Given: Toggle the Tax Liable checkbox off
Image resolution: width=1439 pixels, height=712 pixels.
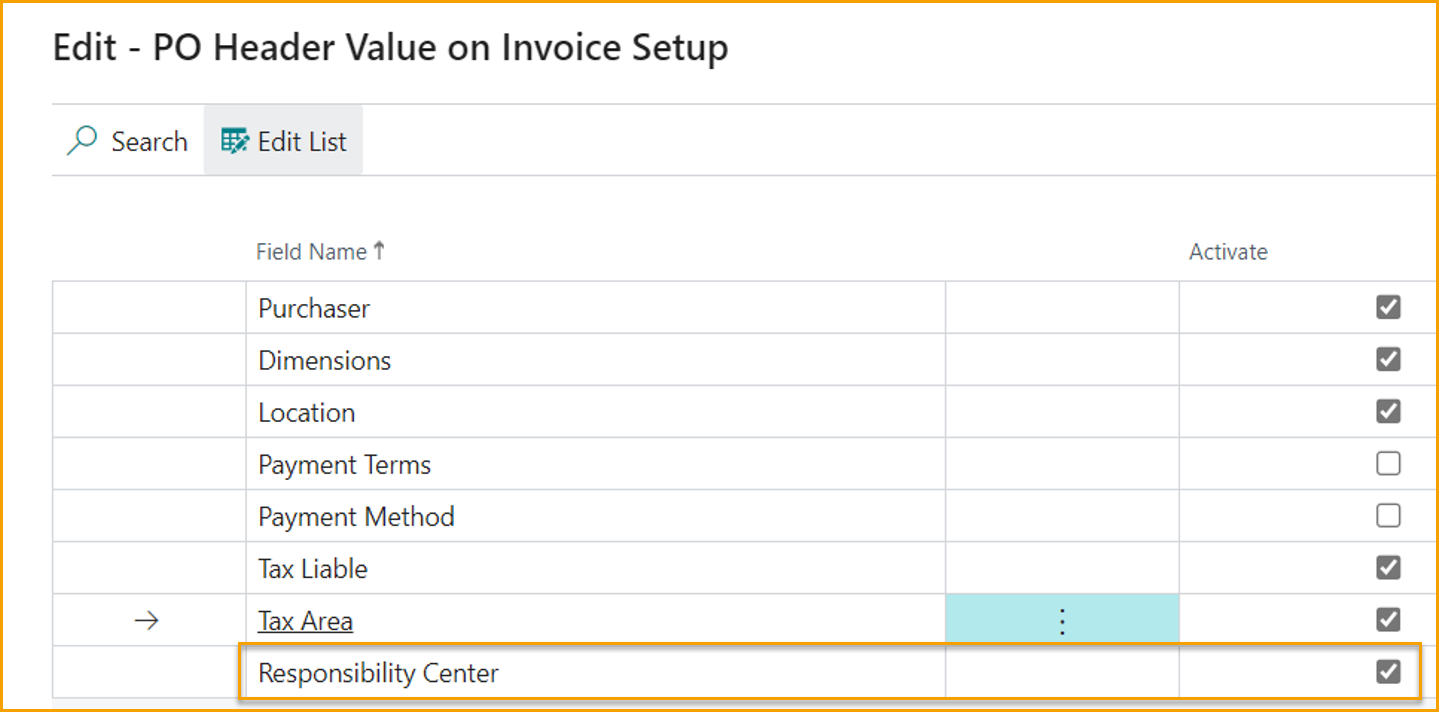Looking at the screenshot, I should [x=1388, y=567].
